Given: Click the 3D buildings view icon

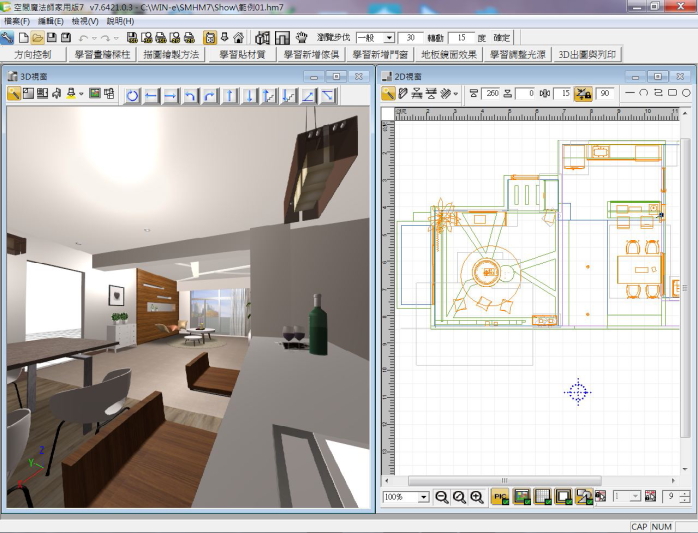Looking at the screenshot, I should pos(263,38).
